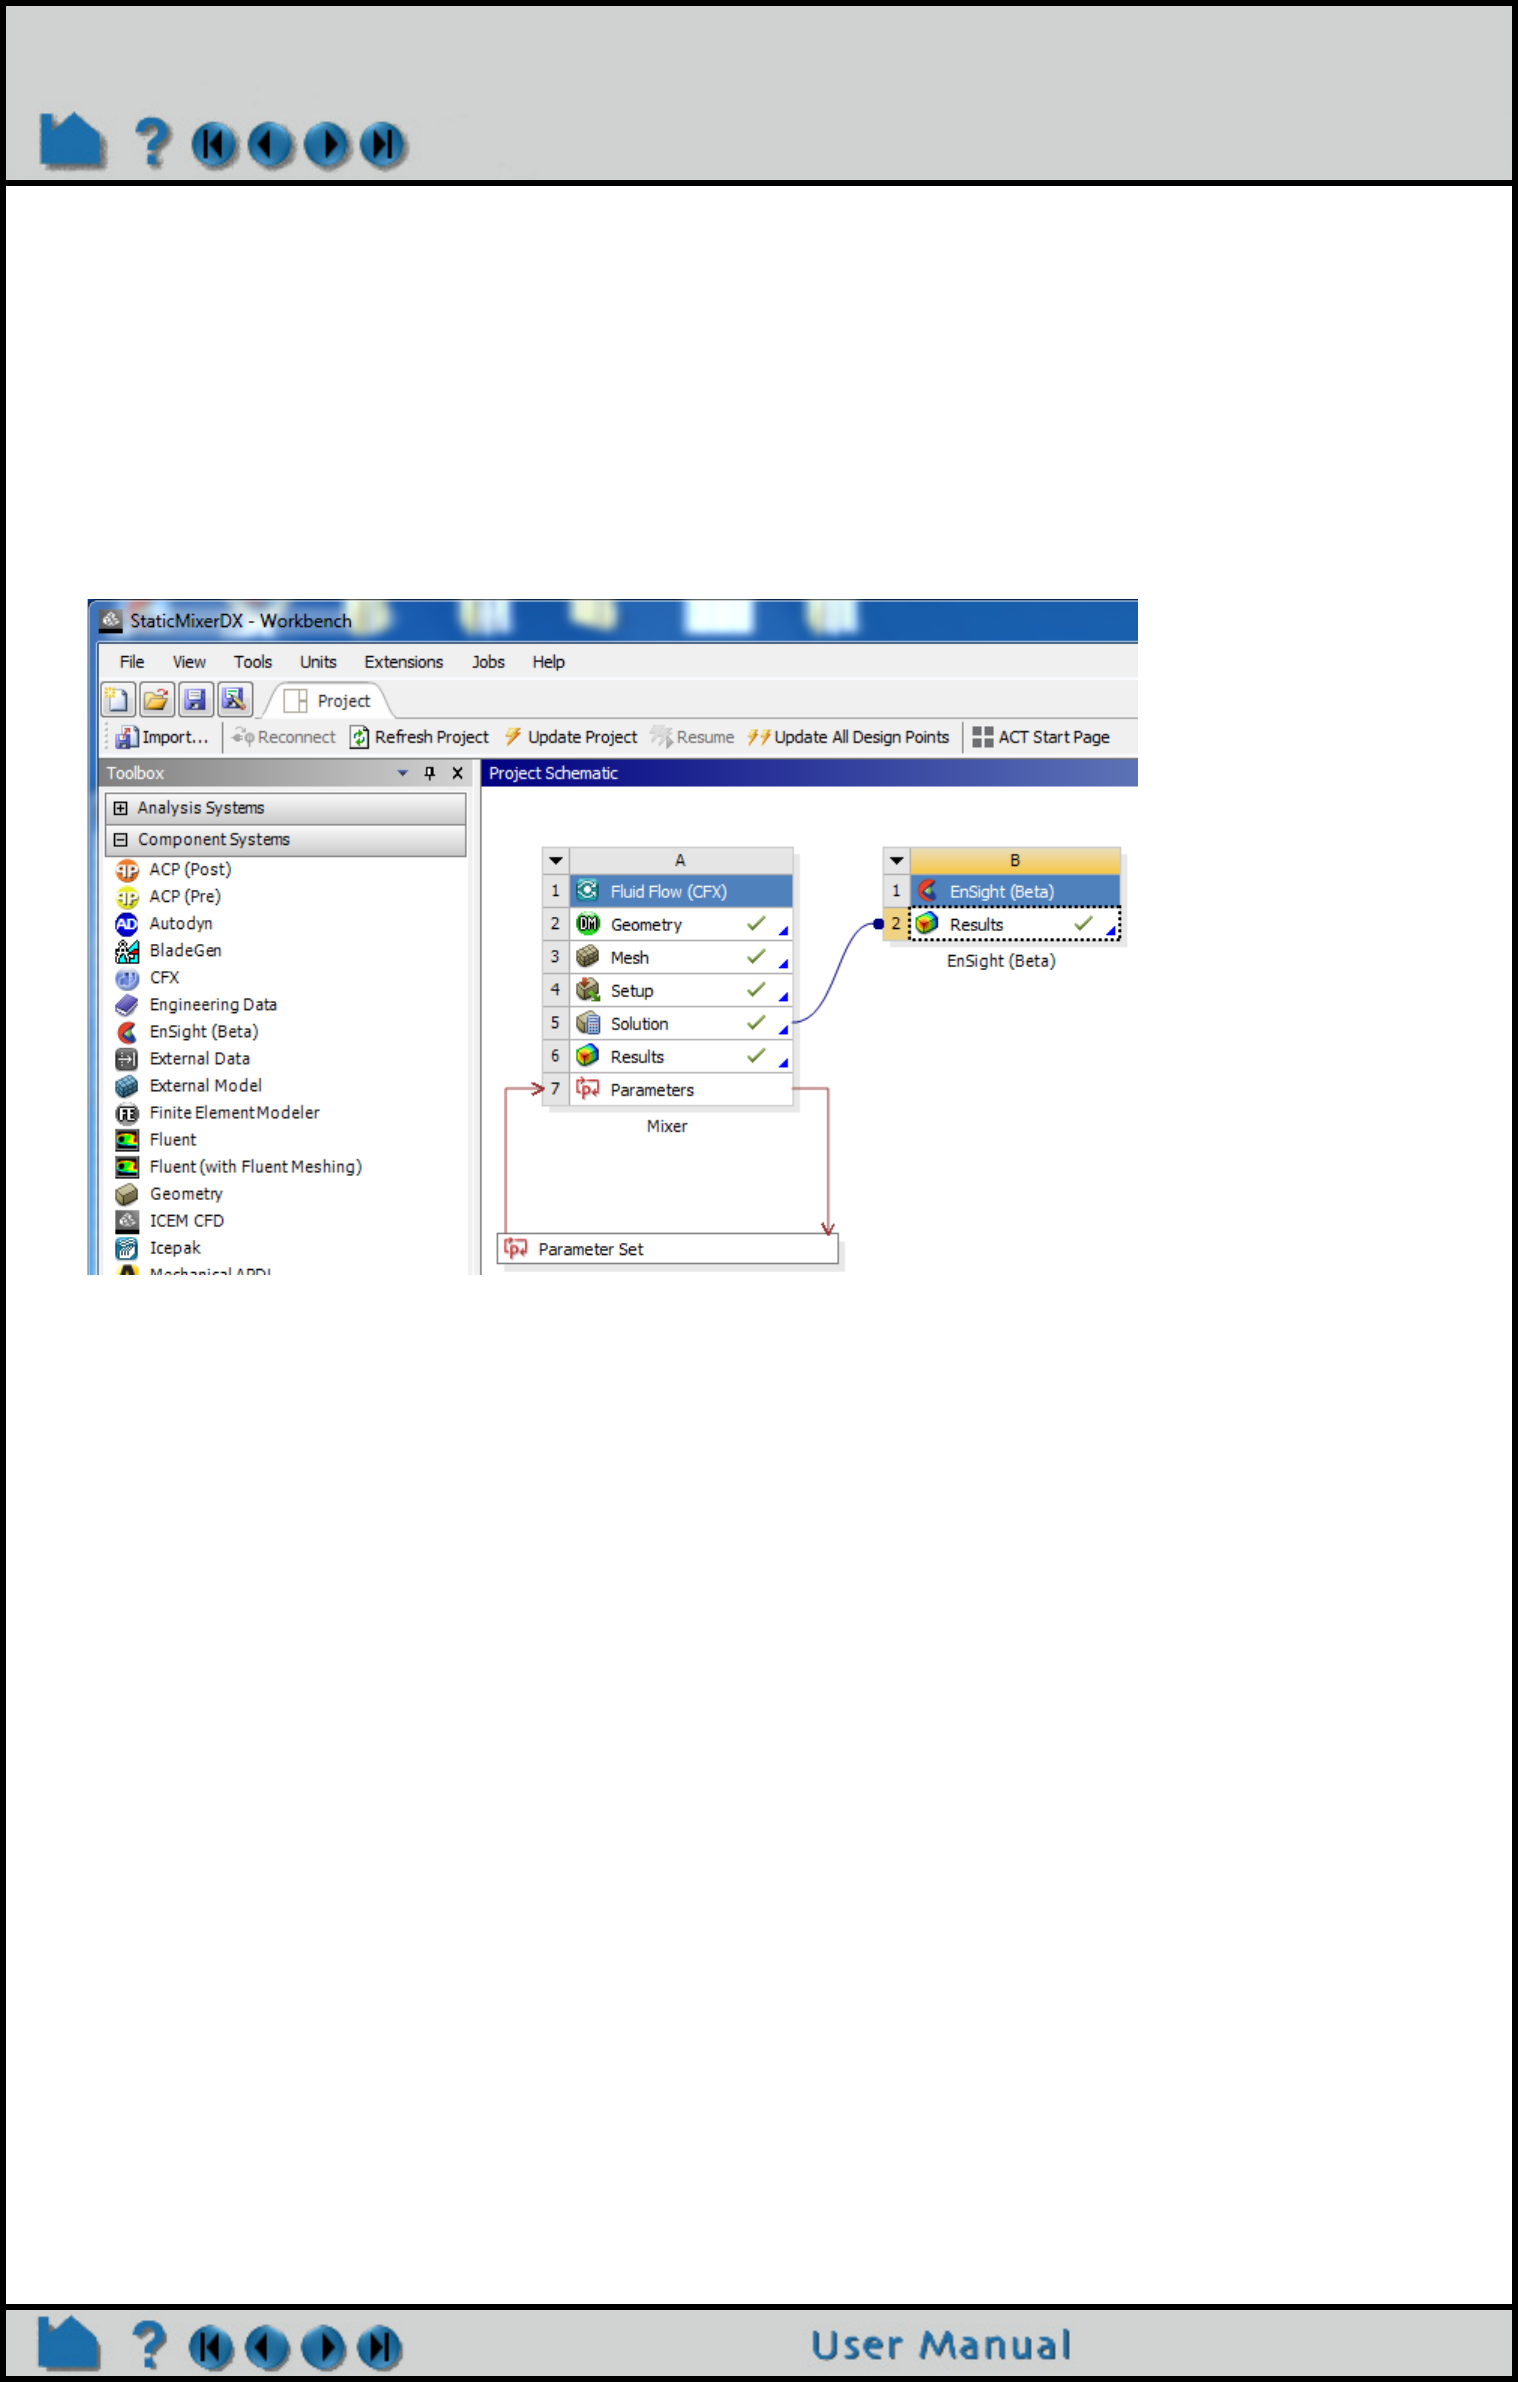
Task: Select Autodyn in the Toolbox
Action: coord(181,923)
